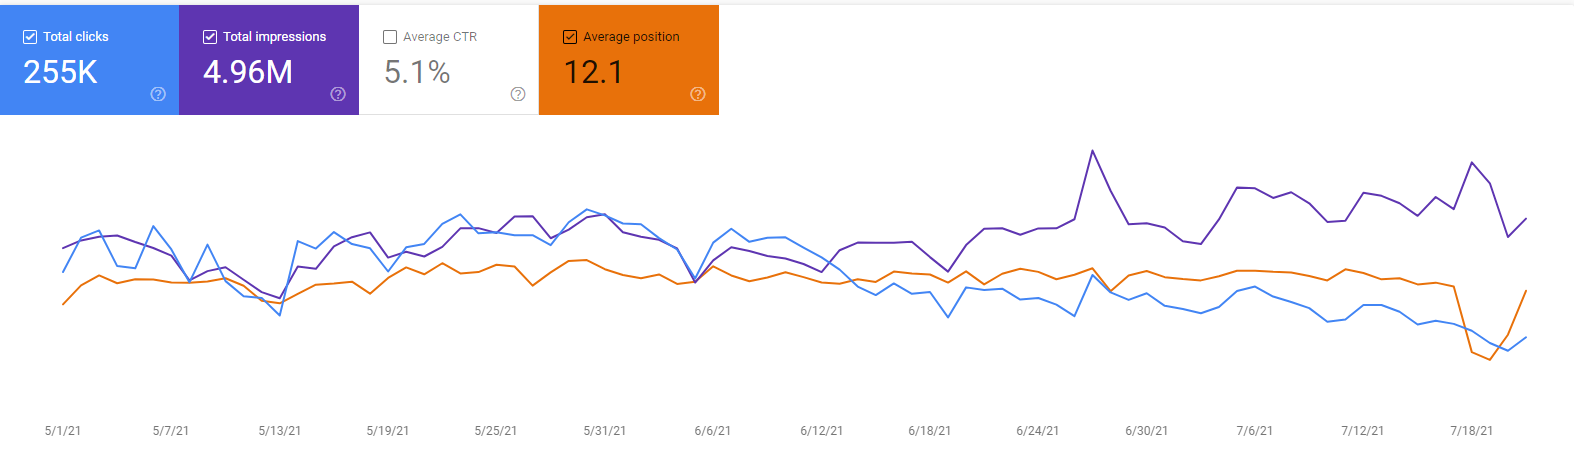Select the 6/24/21 axis date

coord(1037,431)
